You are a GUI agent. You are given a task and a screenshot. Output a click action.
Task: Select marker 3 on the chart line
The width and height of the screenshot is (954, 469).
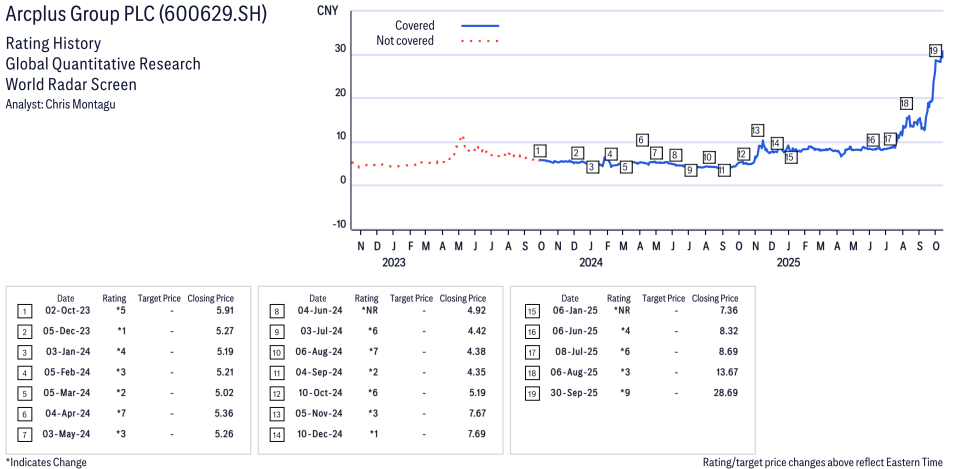coord(592,167)
